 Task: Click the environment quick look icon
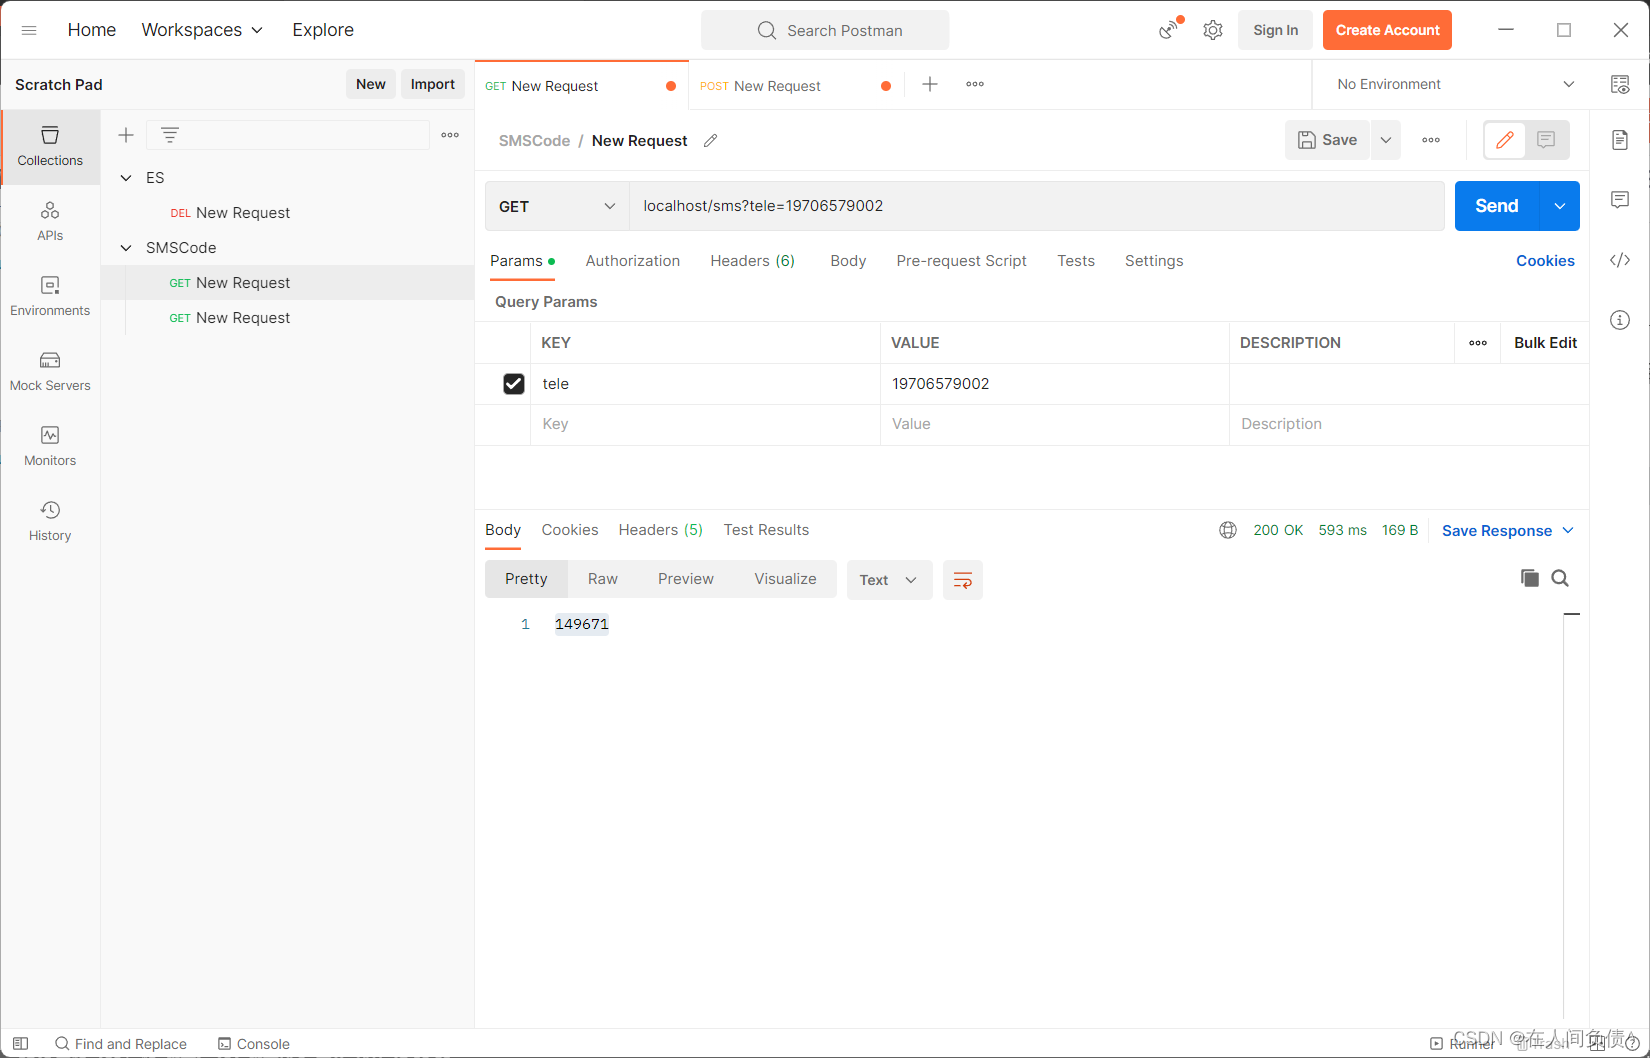[1620, 84]
